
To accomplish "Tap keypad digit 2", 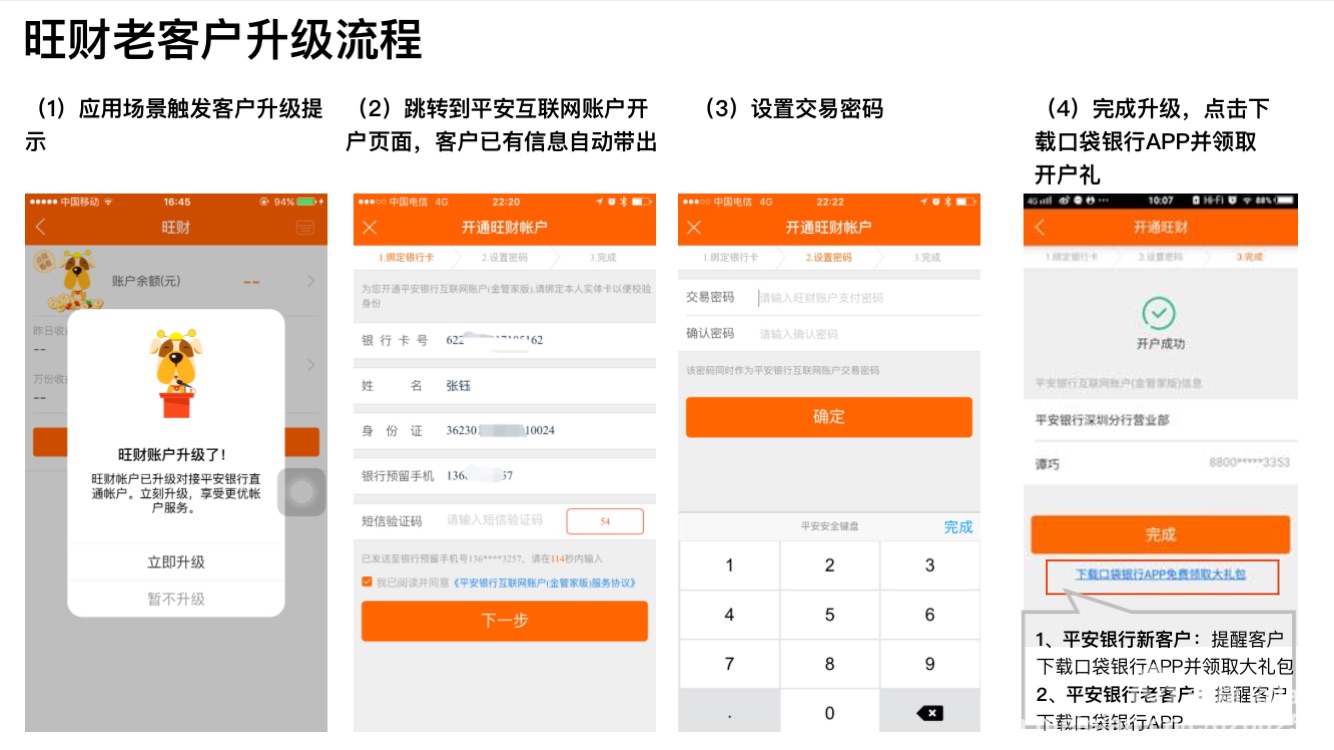I will tap(829, 566).
